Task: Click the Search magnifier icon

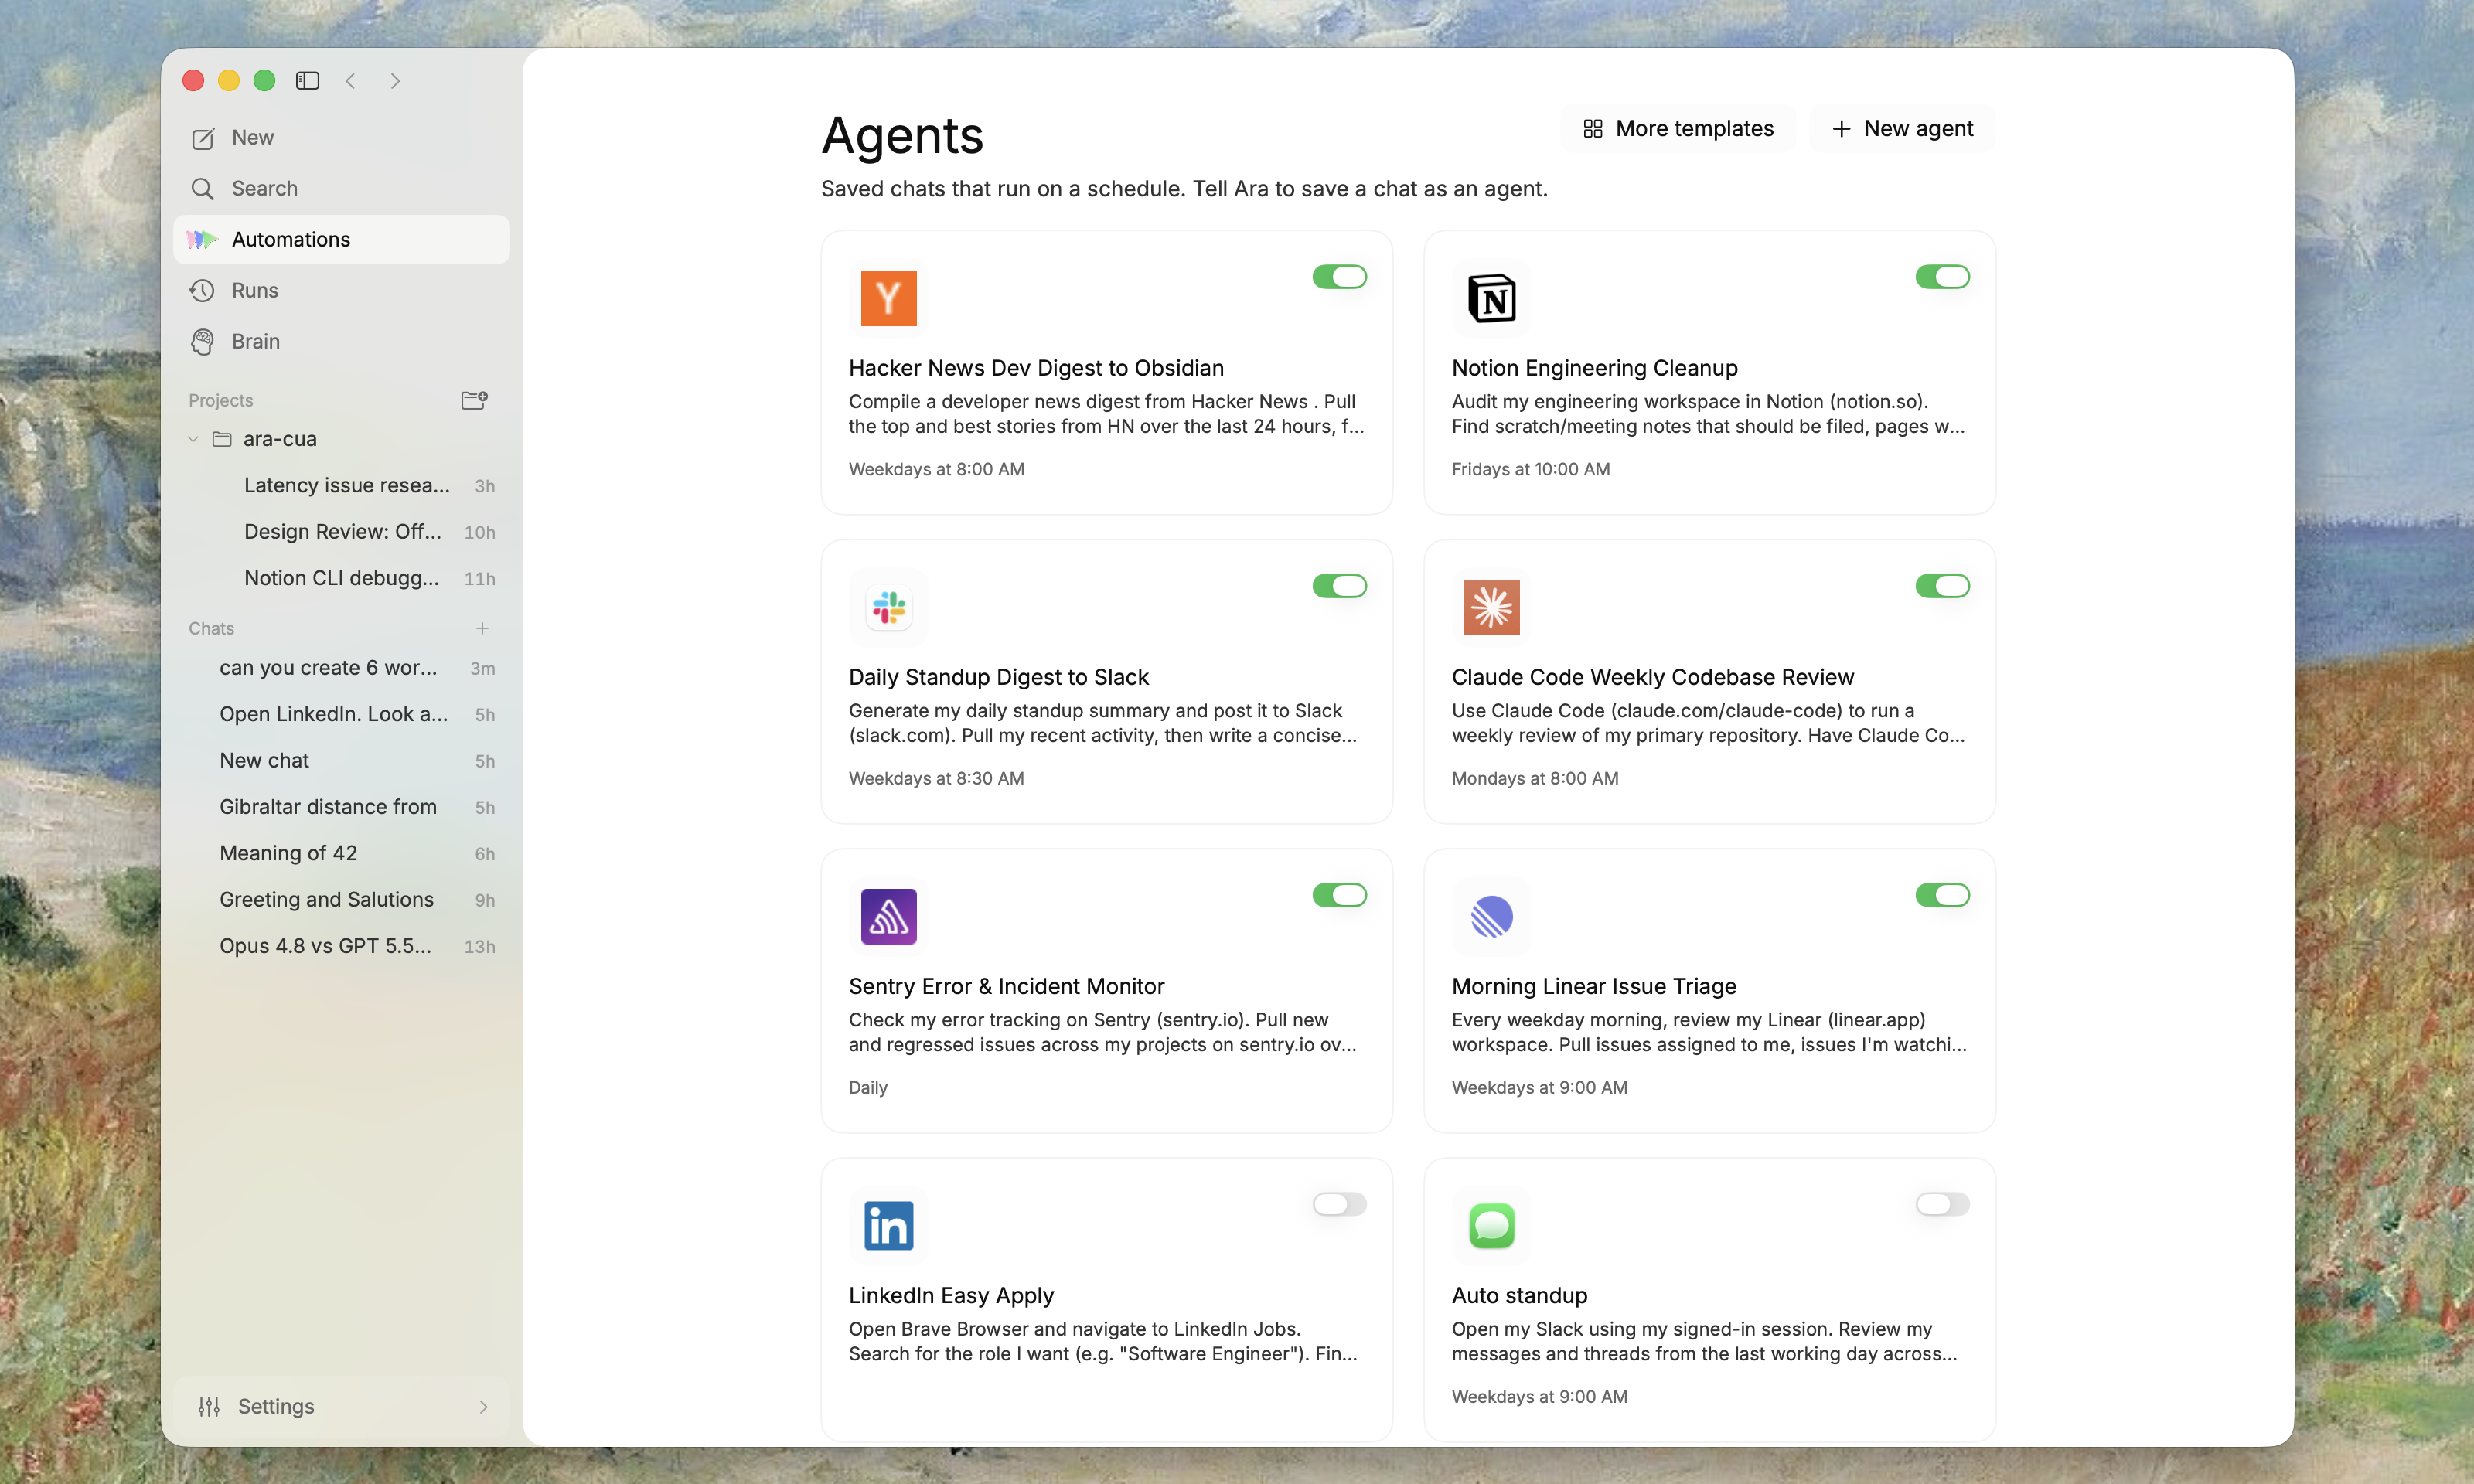Action: [x=203, y=189]
